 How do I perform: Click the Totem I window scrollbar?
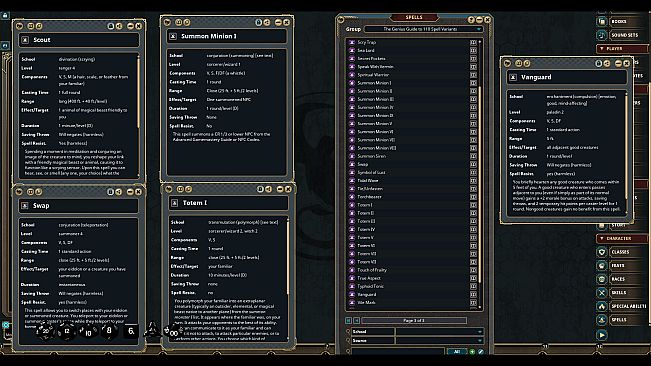point(288,257)
